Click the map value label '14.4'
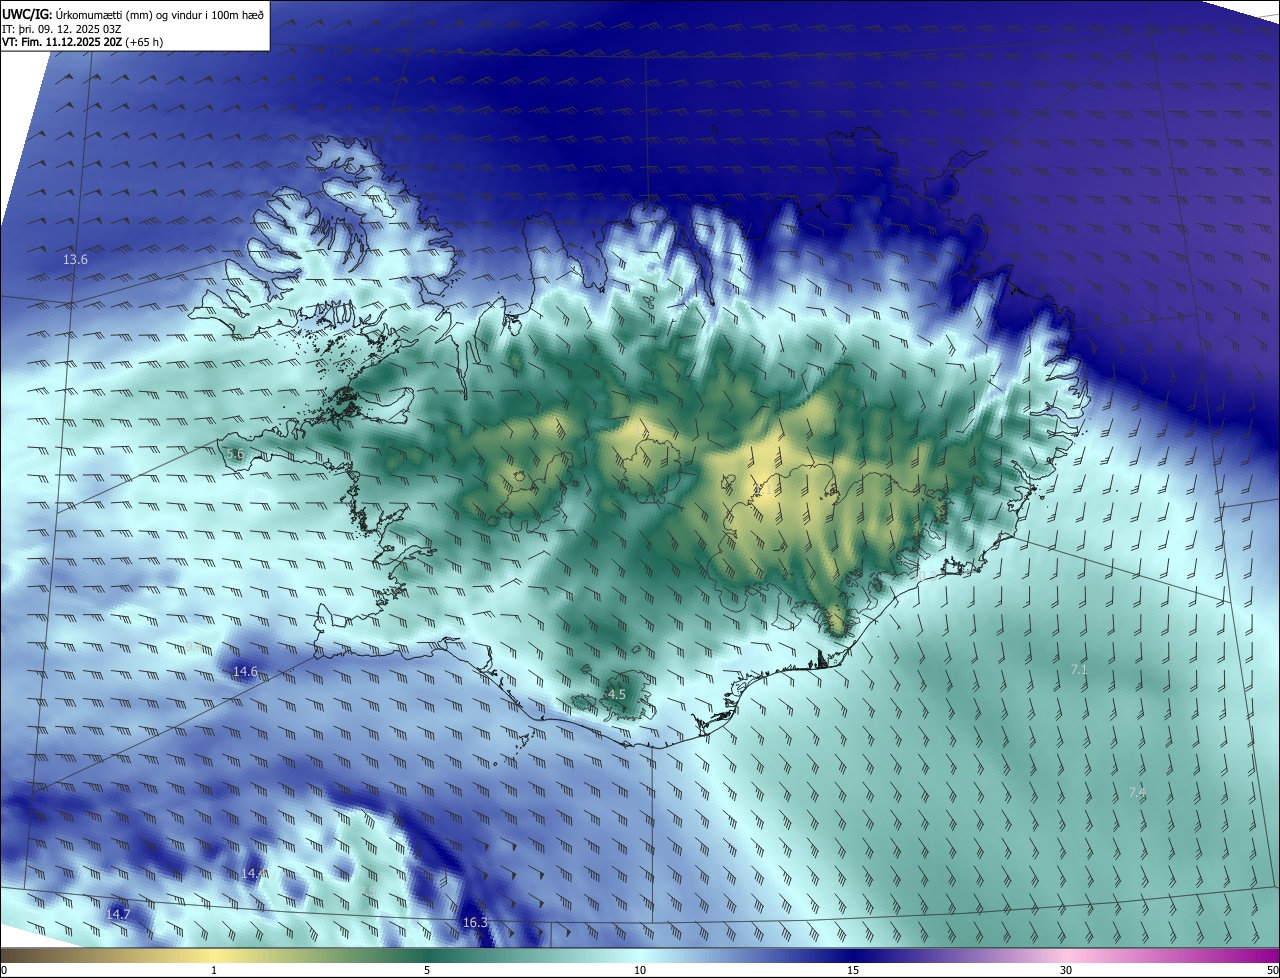Viewport: 1280px width, 978px height. [x=253, y=873]
